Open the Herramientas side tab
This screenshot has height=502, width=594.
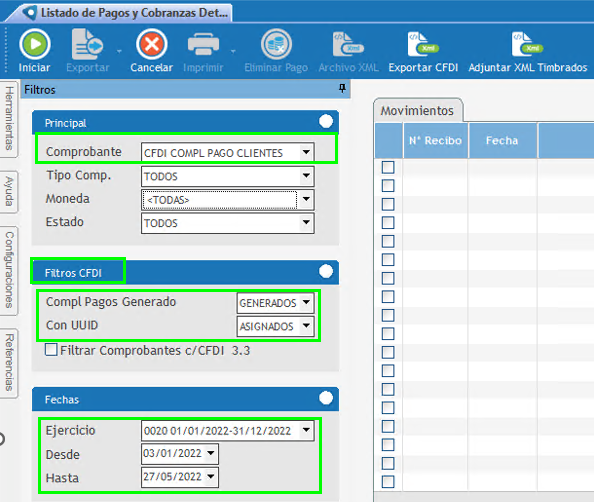click(x=9, y=118)
